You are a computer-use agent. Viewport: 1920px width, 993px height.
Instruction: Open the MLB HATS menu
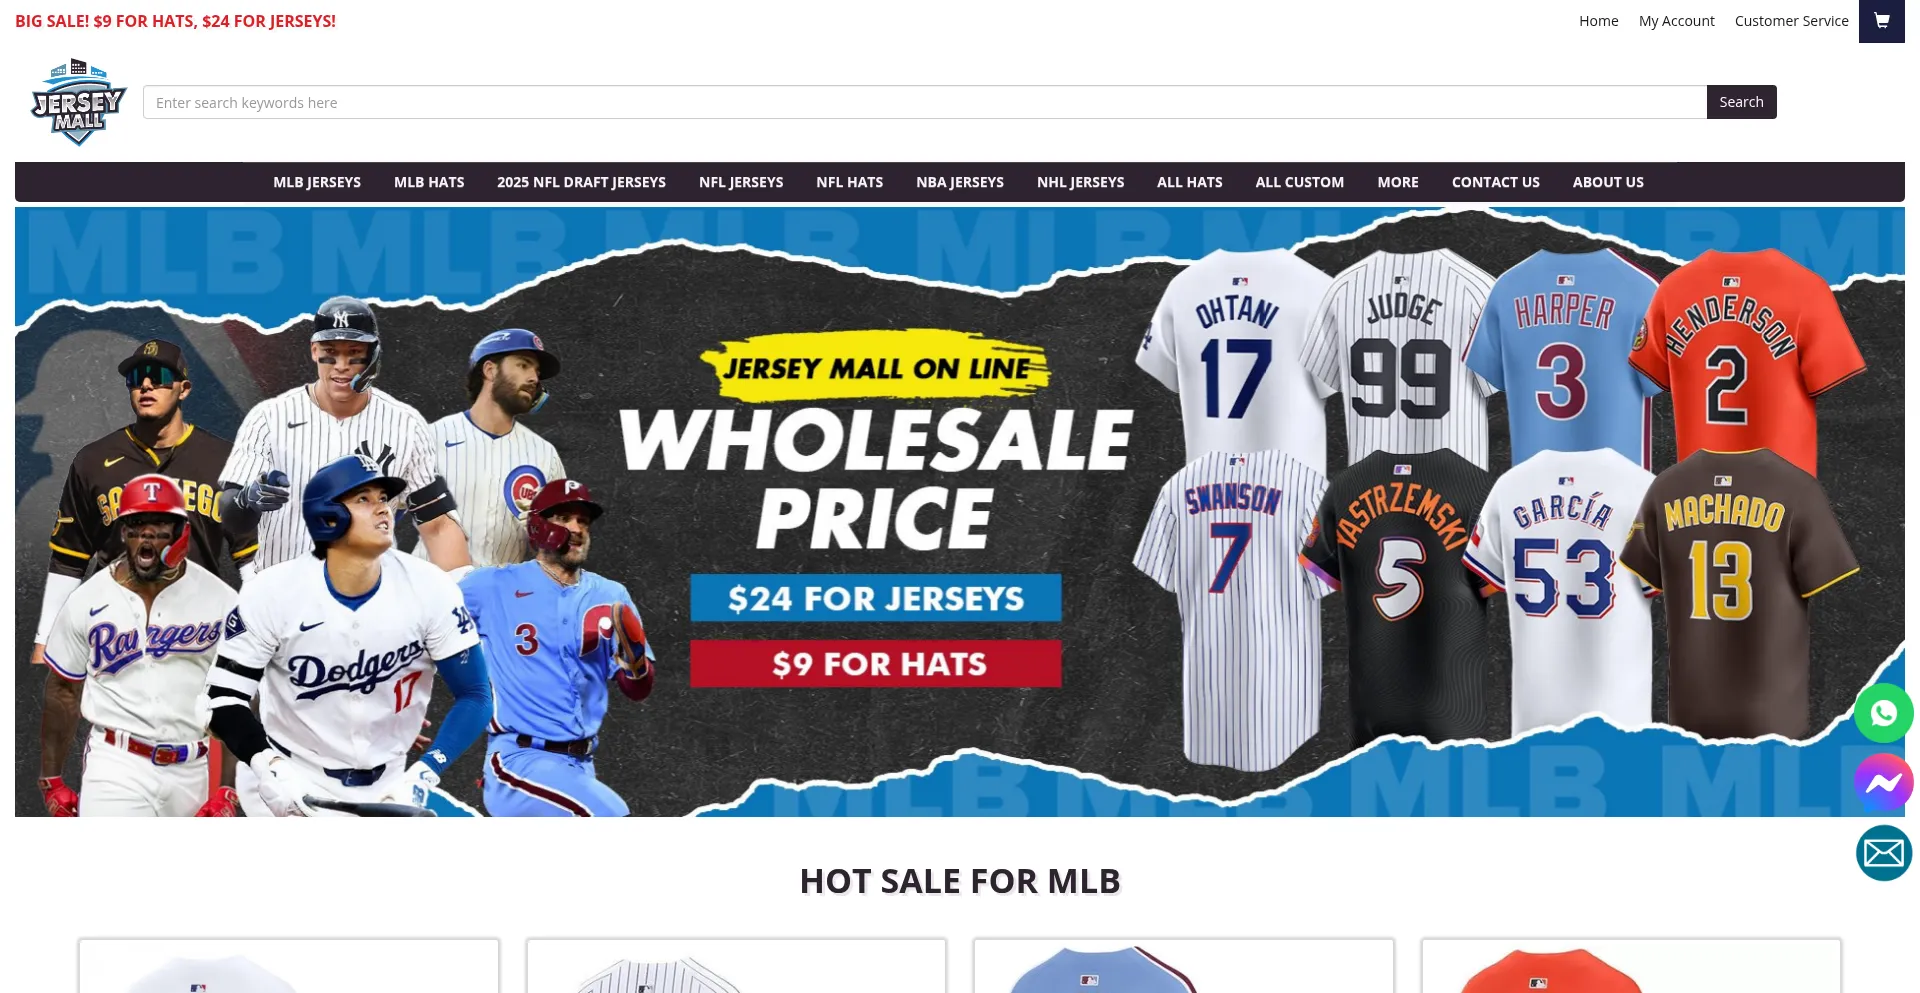pyautogui.click(x=429, y=182)
